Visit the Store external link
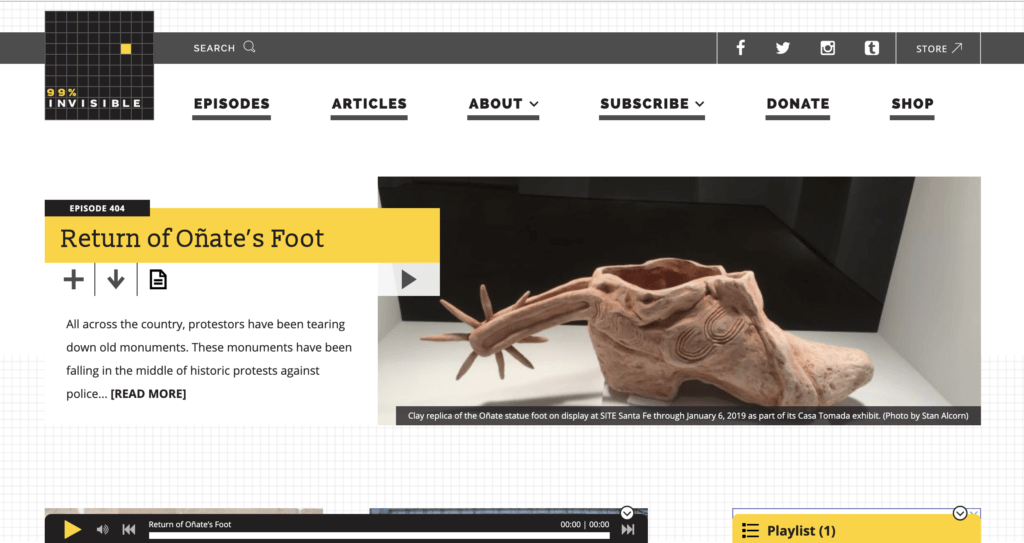1024x543 pixels. 938,48
